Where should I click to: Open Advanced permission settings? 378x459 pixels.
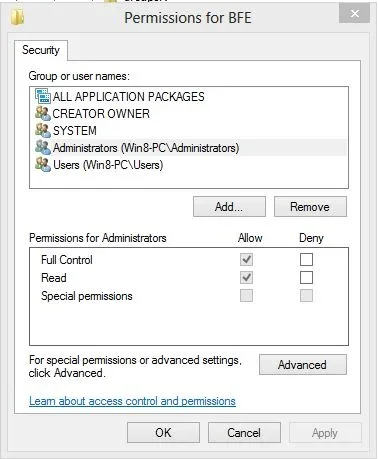point(303,365)
